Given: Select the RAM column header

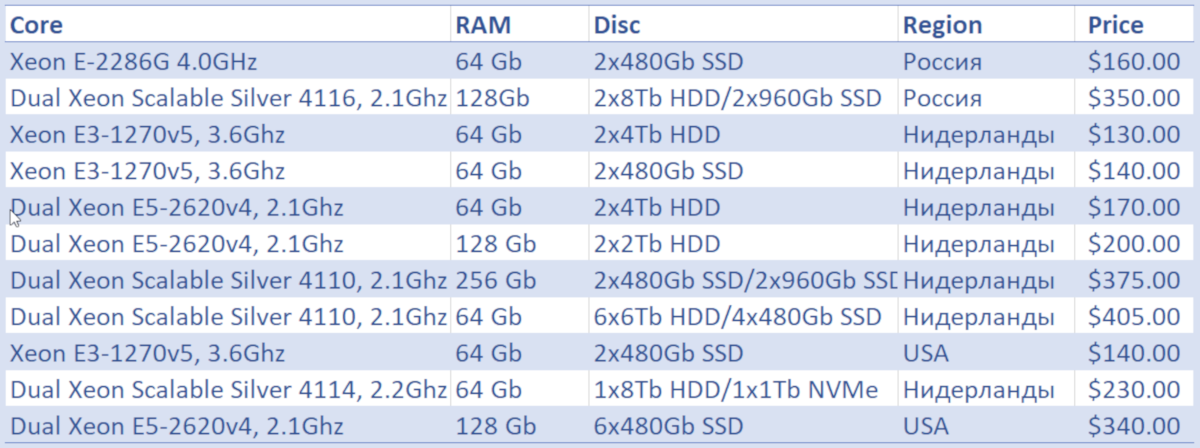Looking at the screenshot, I should [518, 25].
